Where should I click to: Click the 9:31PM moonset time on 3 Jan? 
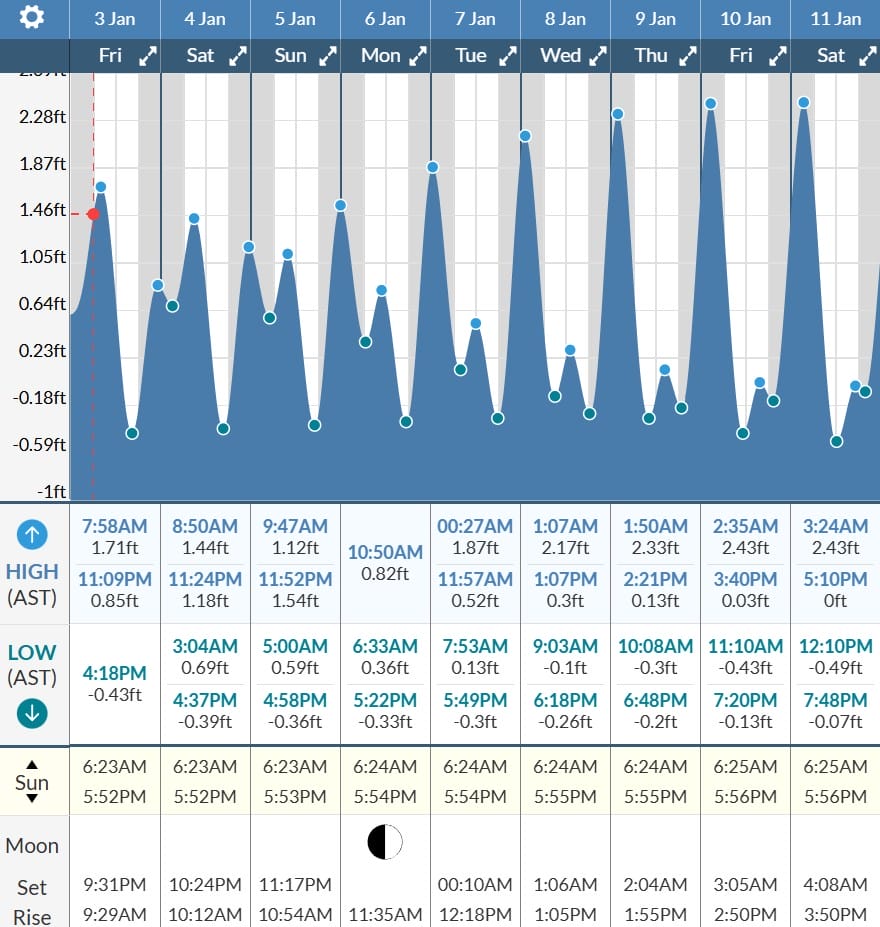click(x=115, y=884)
